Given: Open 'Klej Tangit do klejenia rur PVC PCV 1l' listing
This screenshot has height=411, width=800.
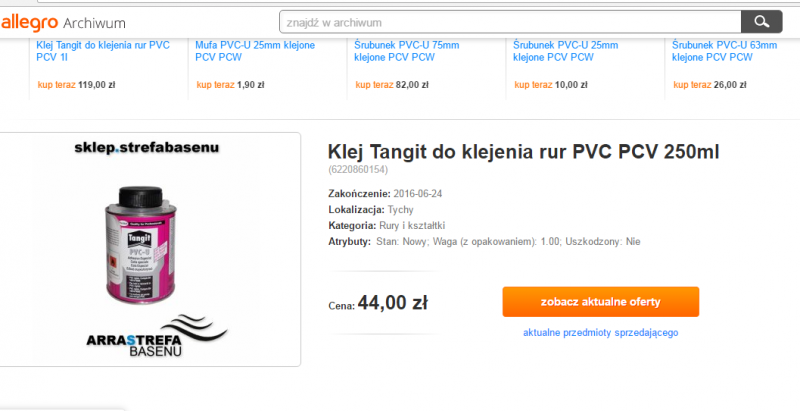Looking at the screenshot, I should (x=103, y=51).
